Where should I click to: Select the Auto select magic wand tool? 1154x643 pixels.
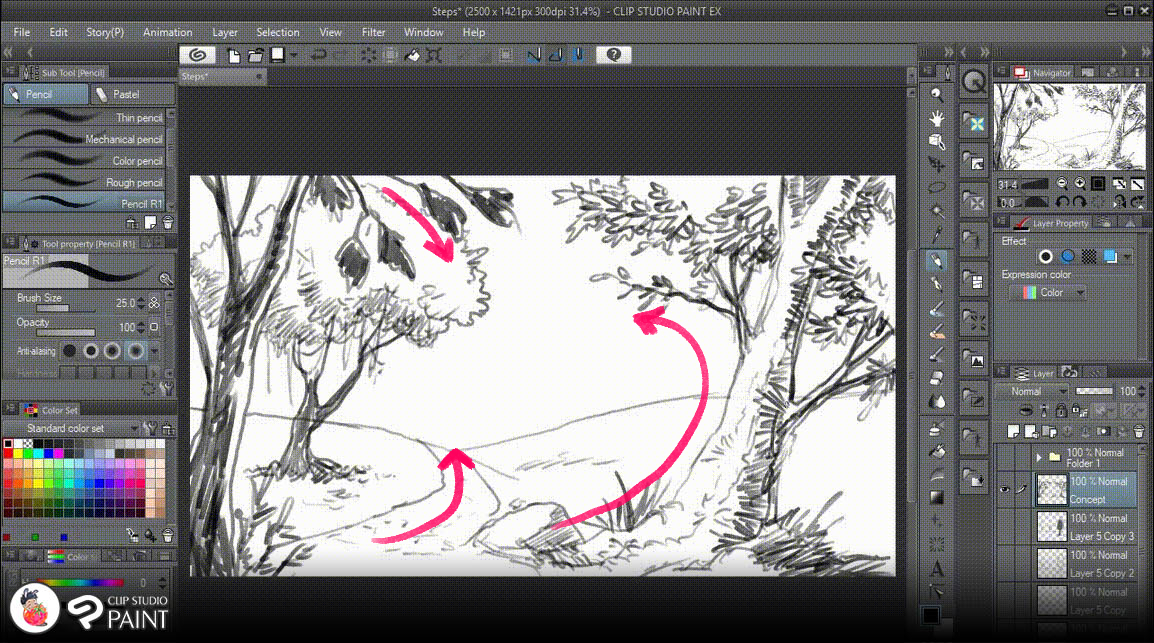coord(936,211)
